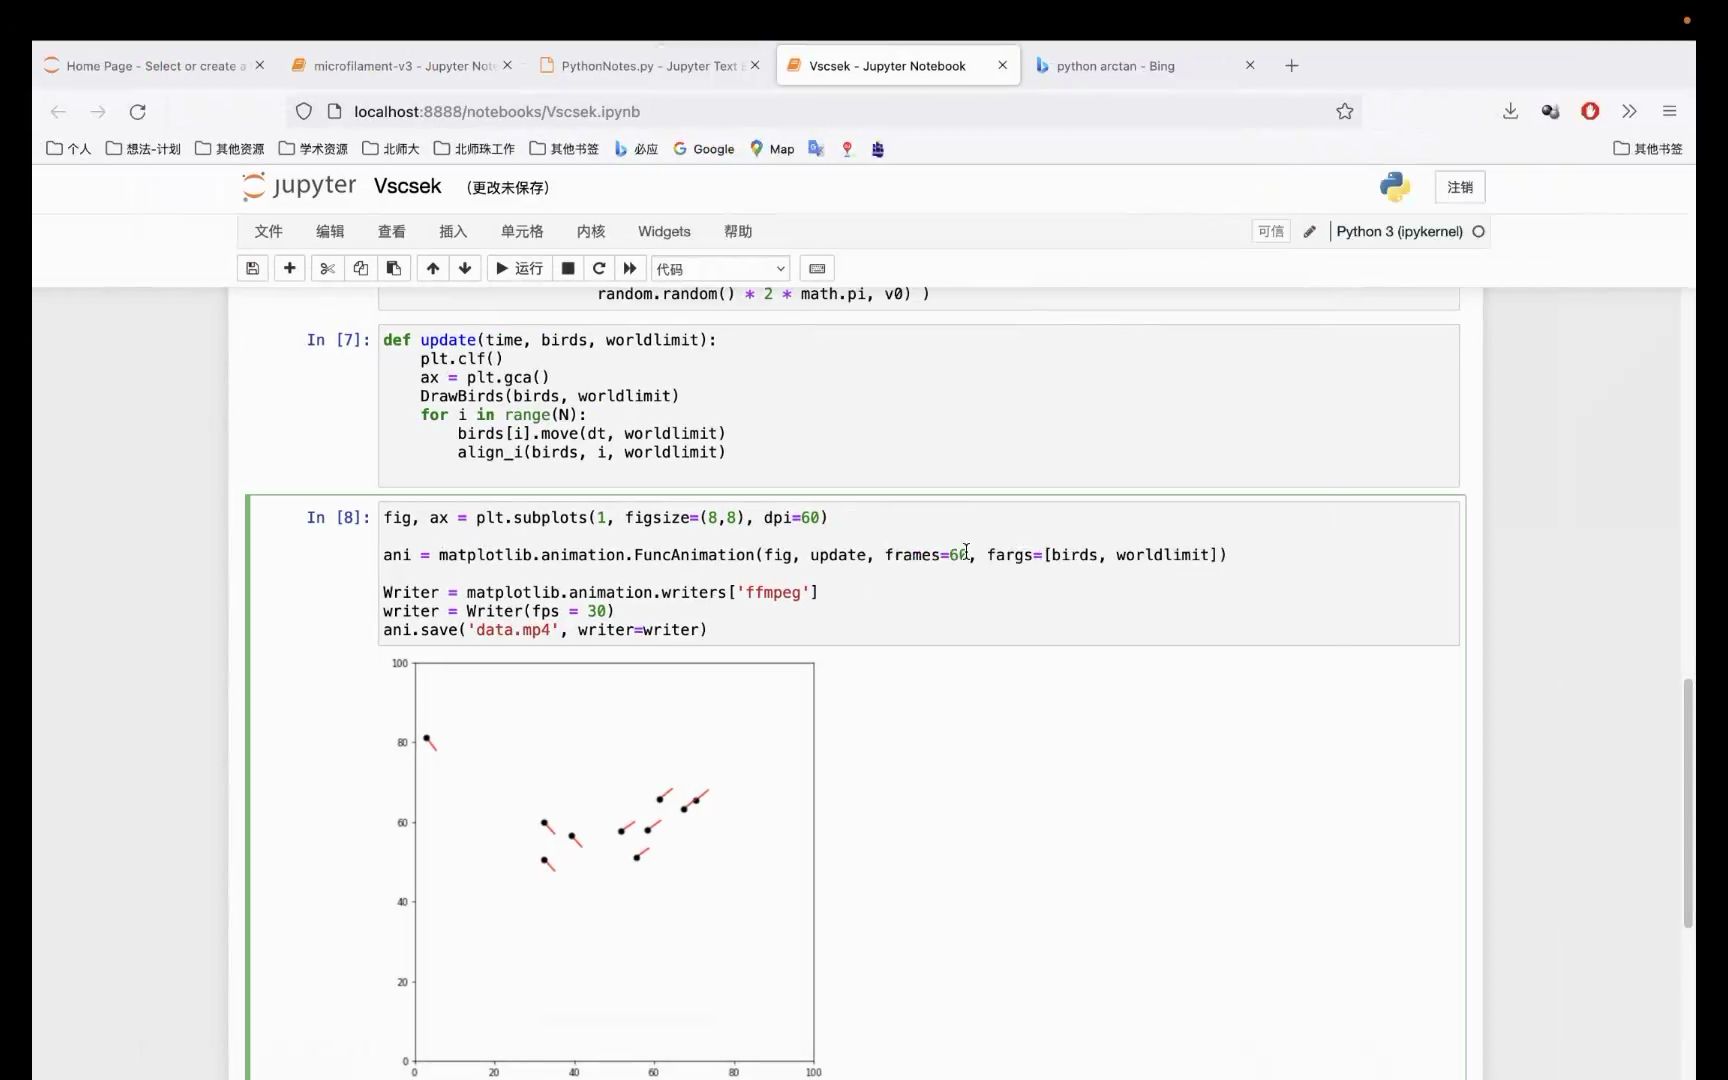Open the 查看 menu
The height and width of the screenshot is (1080, 1728).
point(392,231)
